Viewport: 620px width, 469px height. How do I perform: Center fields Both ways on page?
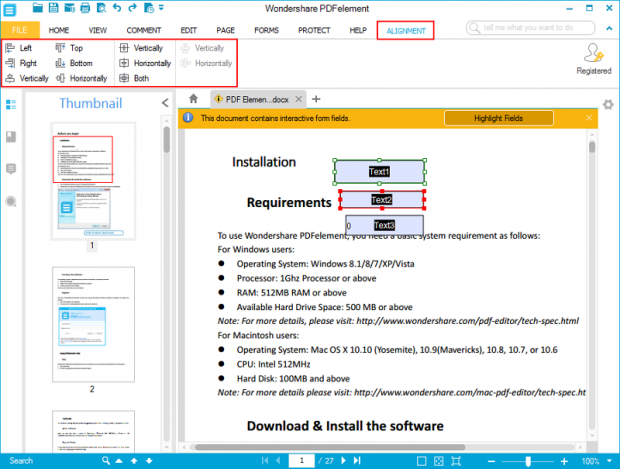(134, 78)
